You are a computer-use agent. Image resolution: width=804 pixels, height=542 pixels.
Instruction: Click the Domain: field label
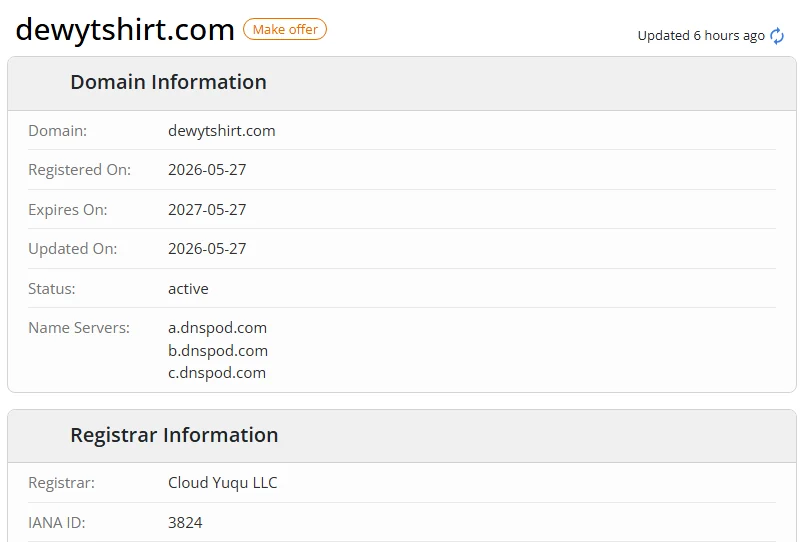[x=57, y=131]
